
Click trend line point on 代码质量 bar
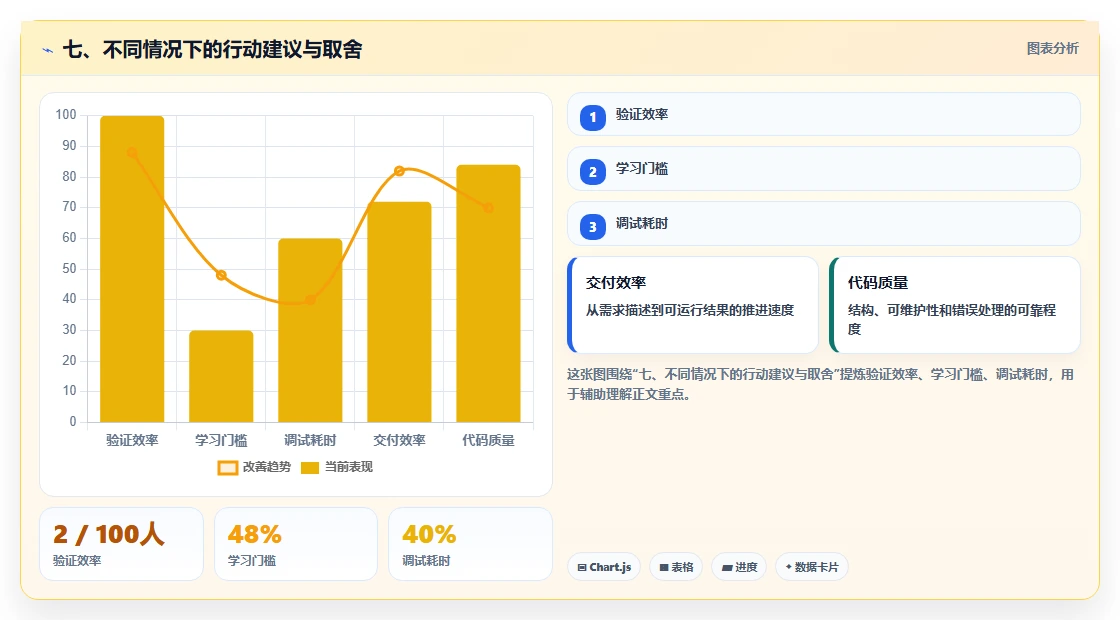pyautogui.click(x=489, y=208)
